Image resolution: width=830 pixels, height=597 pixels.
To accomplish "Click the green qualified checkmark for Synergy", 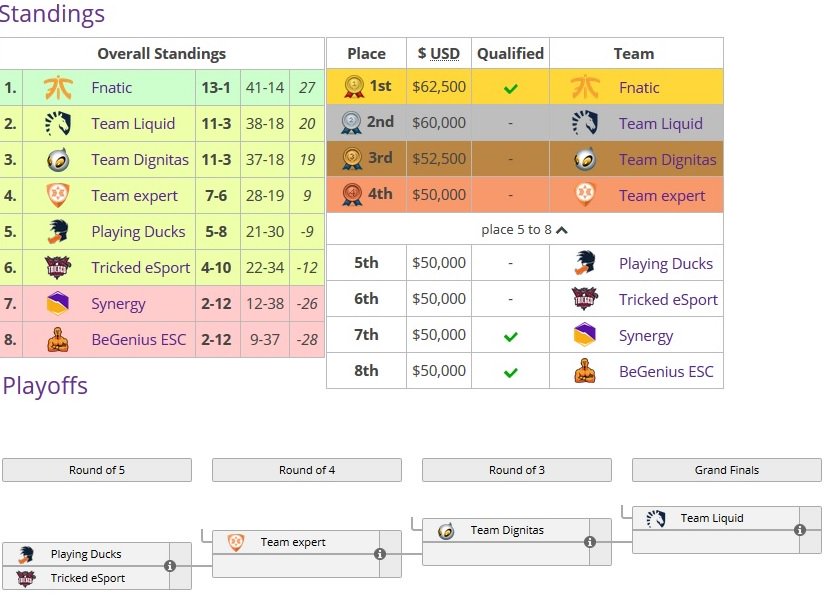I will tap(511, 336).
